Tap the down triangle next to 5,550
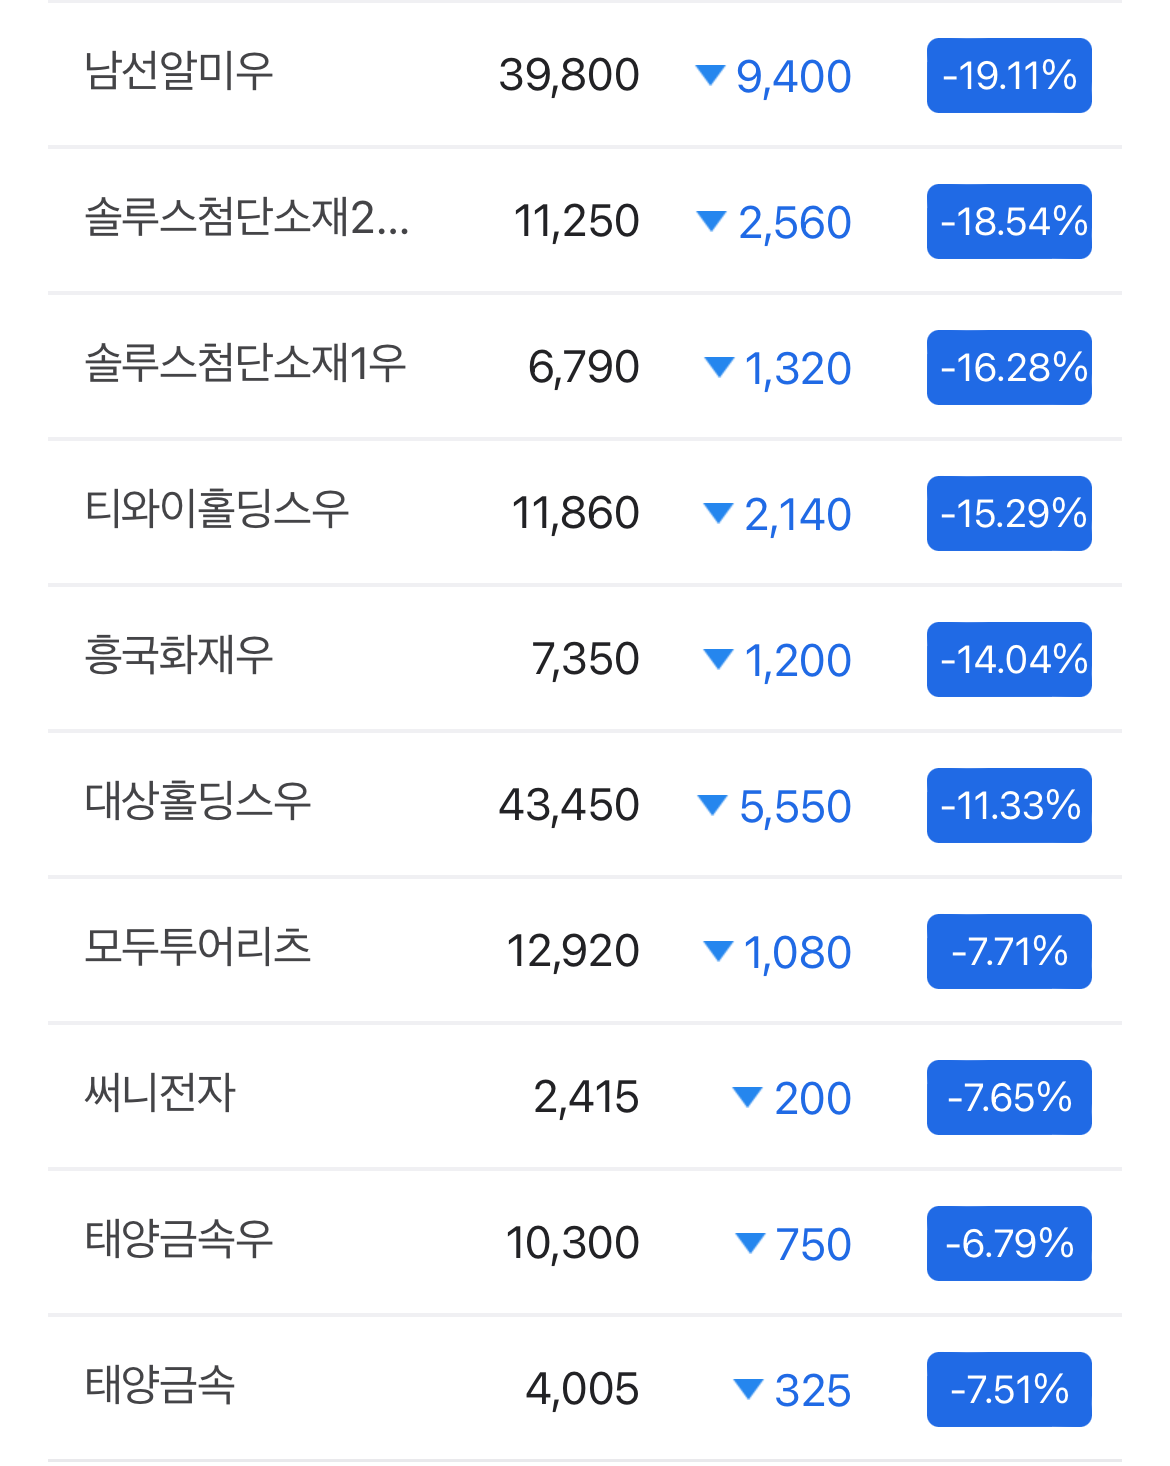1170x1466 pixels. point(712,805)
